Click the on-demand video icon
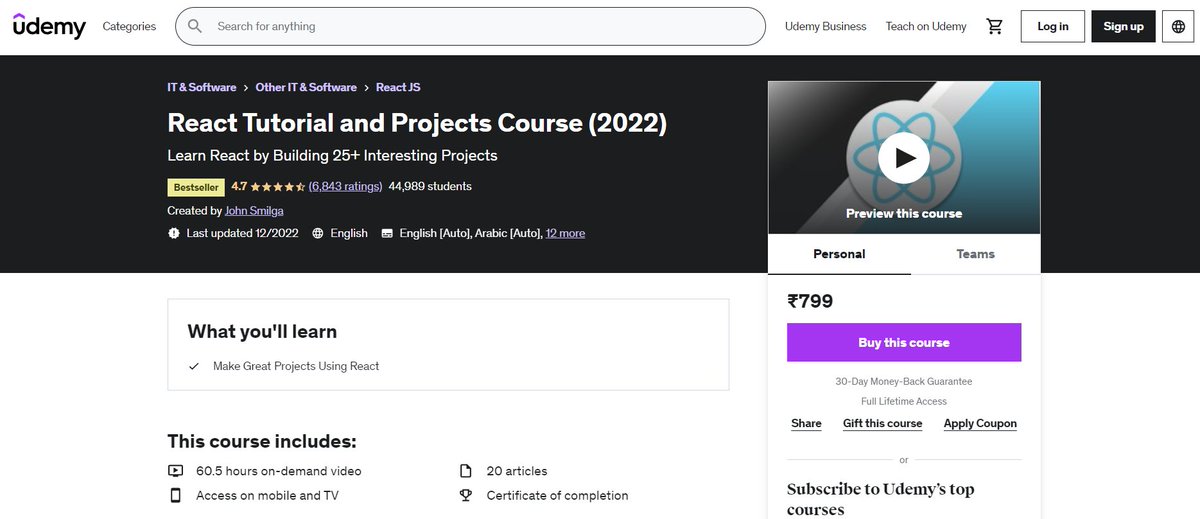 tap(176, 471)
